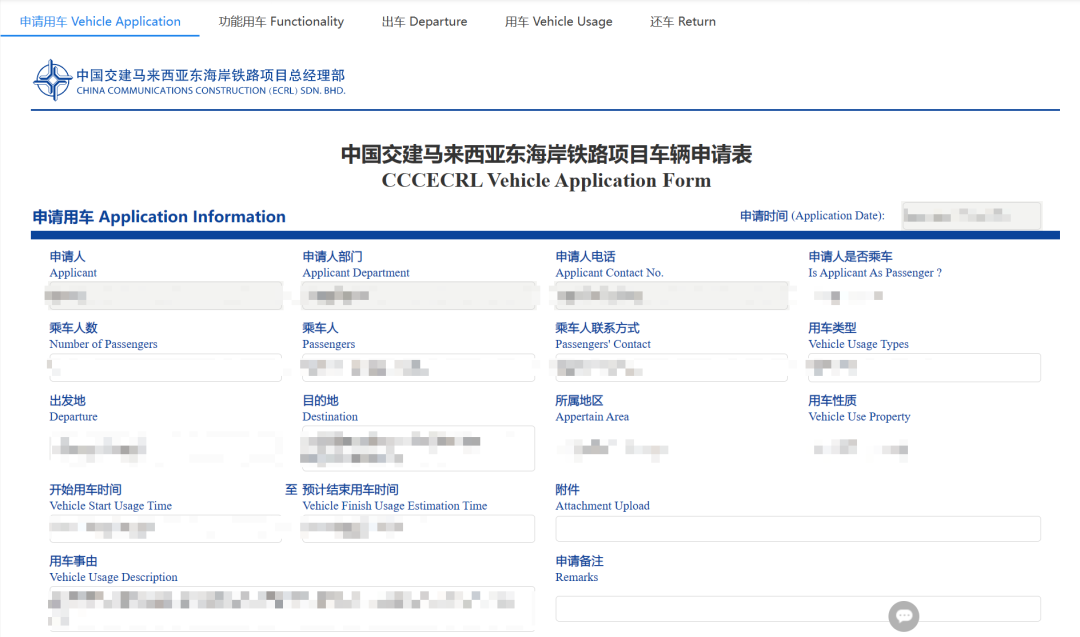
Task: Go to the 出车 Departure tab
Action: pyautogui.click(x=424, y=21)
